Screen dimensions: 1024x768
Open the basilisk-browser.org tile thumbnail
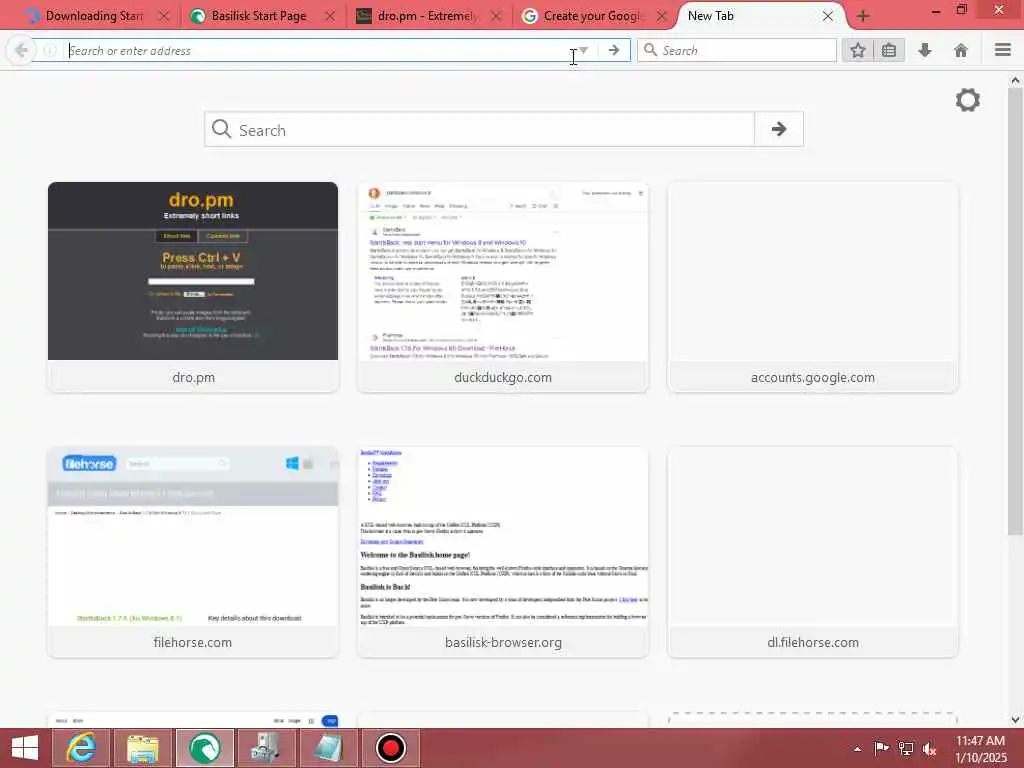click(503, 536)
